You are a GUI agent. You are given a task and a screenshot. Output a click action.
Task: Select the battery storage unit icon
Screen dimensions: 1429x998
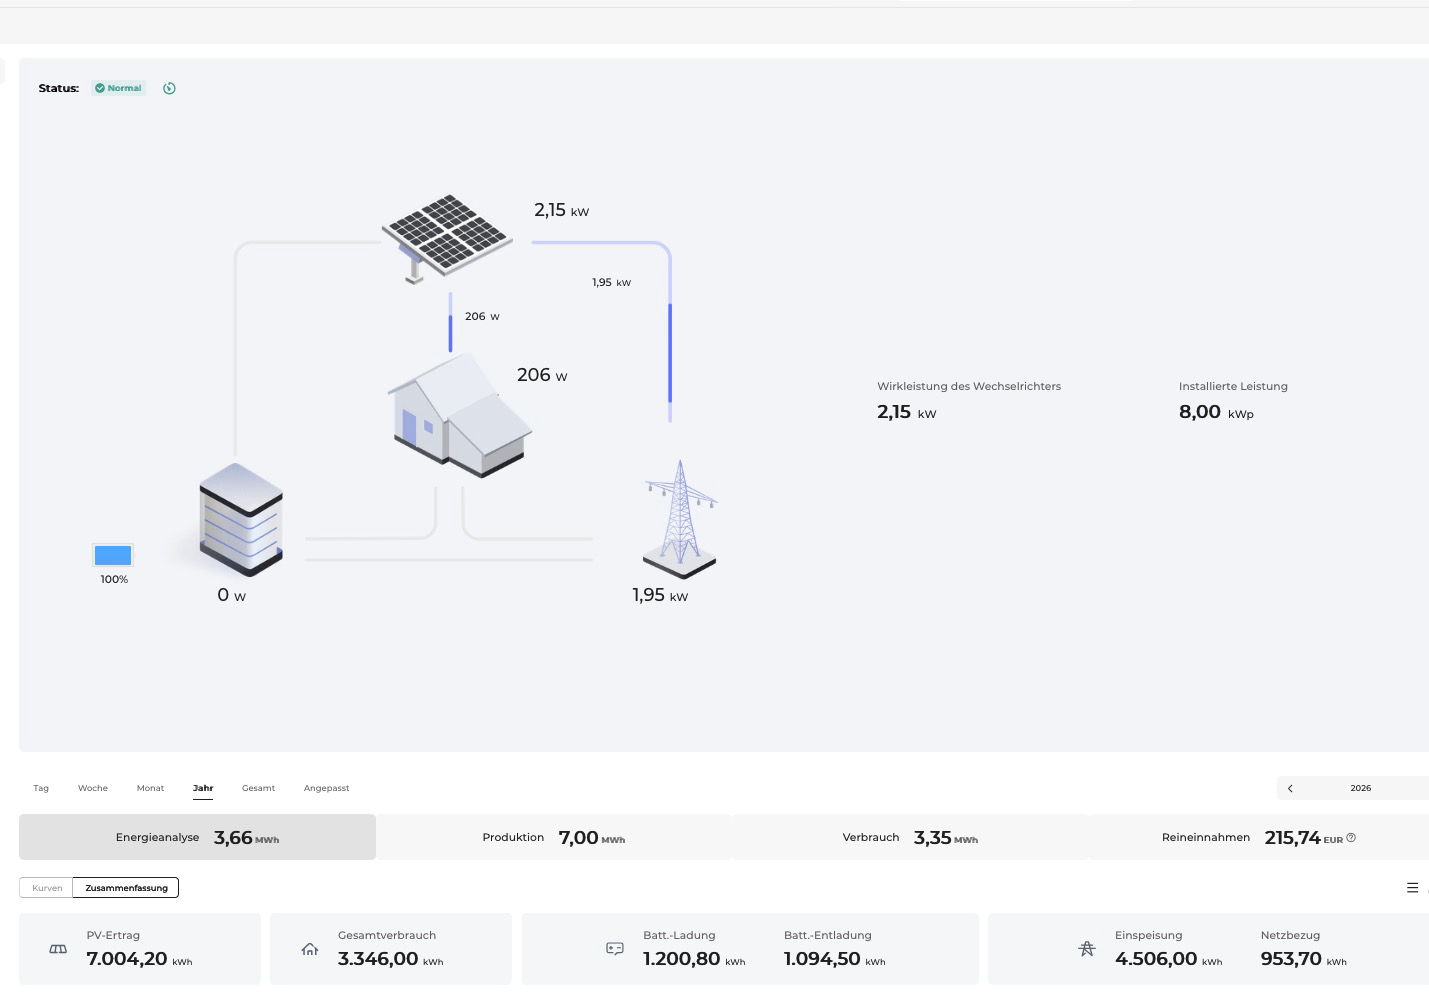[241, 519]
